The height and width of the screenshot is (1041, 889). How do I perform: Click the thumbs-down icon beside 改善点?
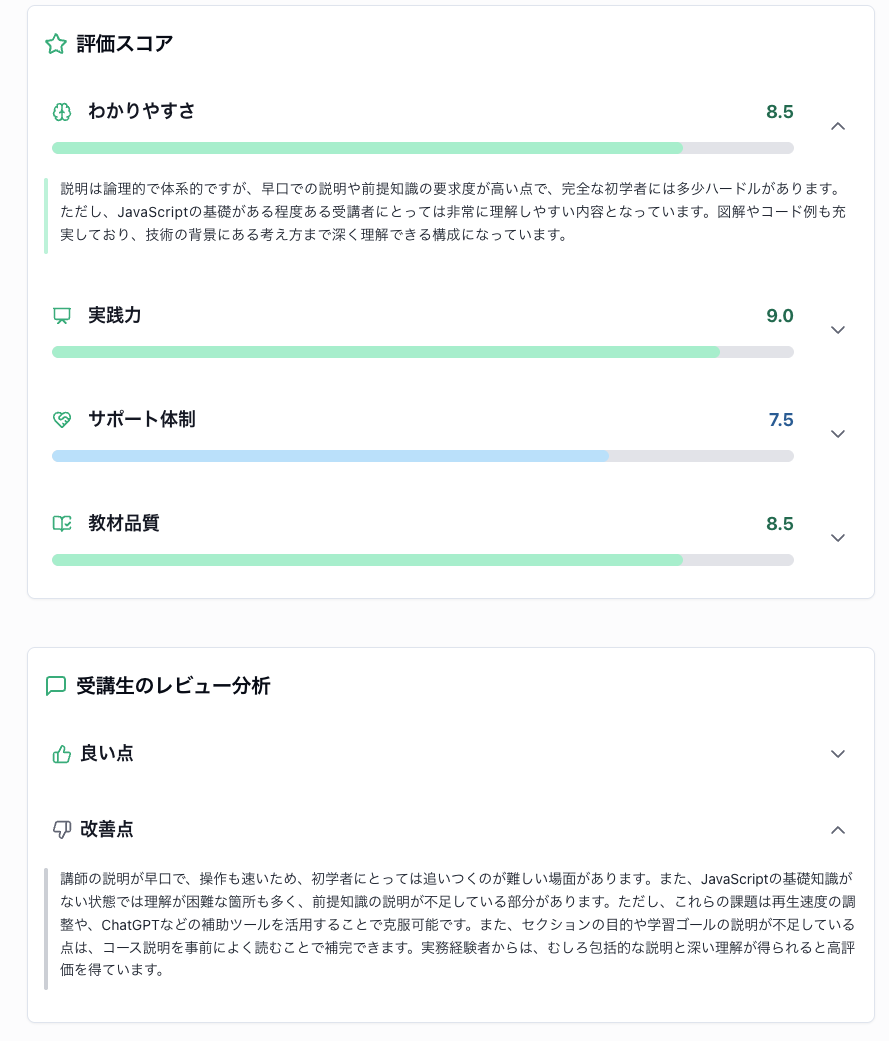(62, 829)
